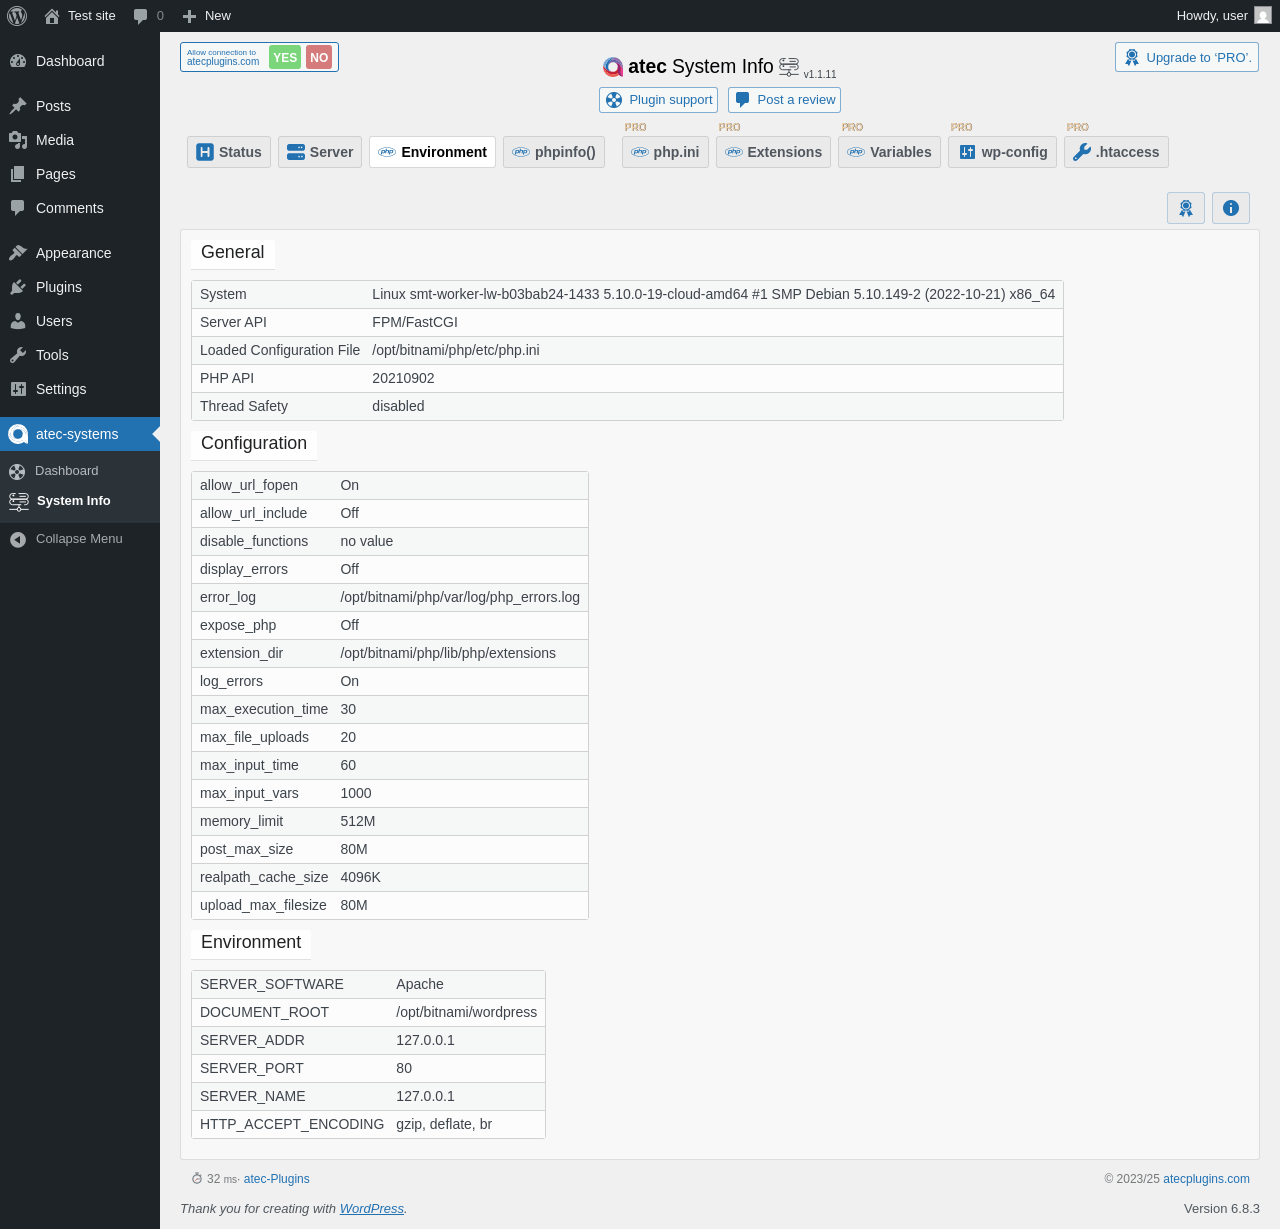Open Plugins from the sidebar
Screen dimensions: 1280x1229
59,287
